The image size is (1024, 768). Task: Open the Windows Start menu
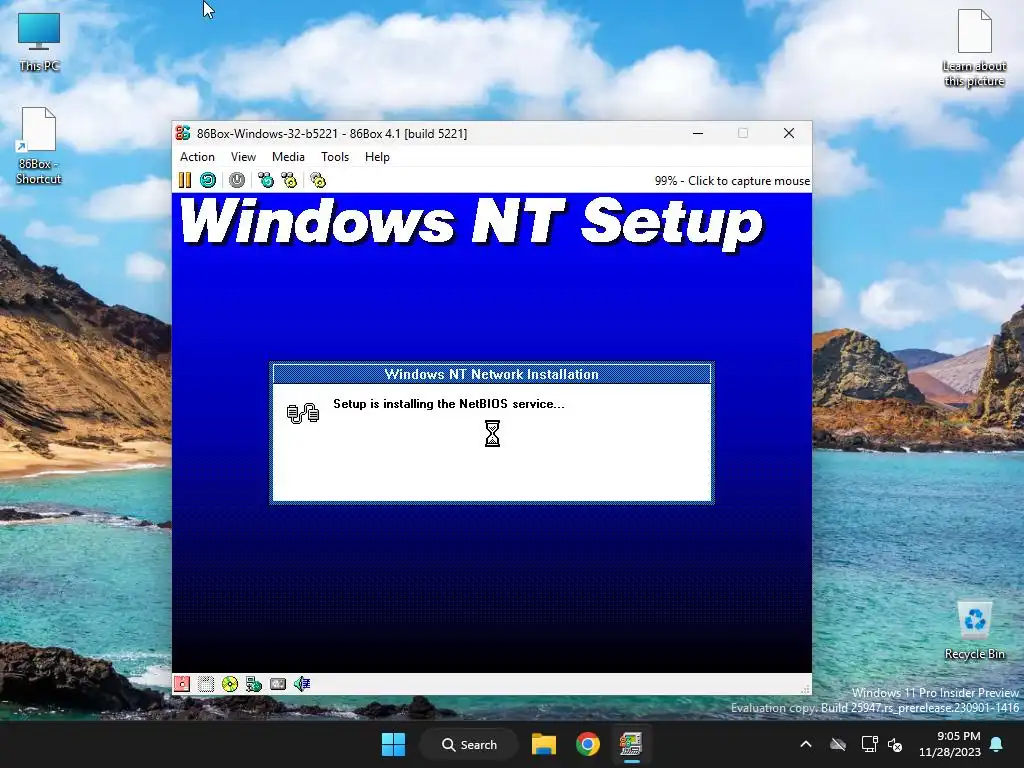click(393, 744)
